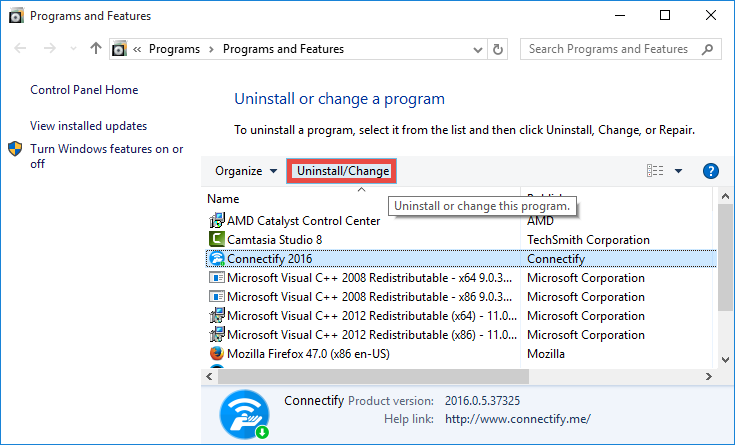
Task: Click horizontal scrollbar right arrow
Action: click(x=709, y=376)
